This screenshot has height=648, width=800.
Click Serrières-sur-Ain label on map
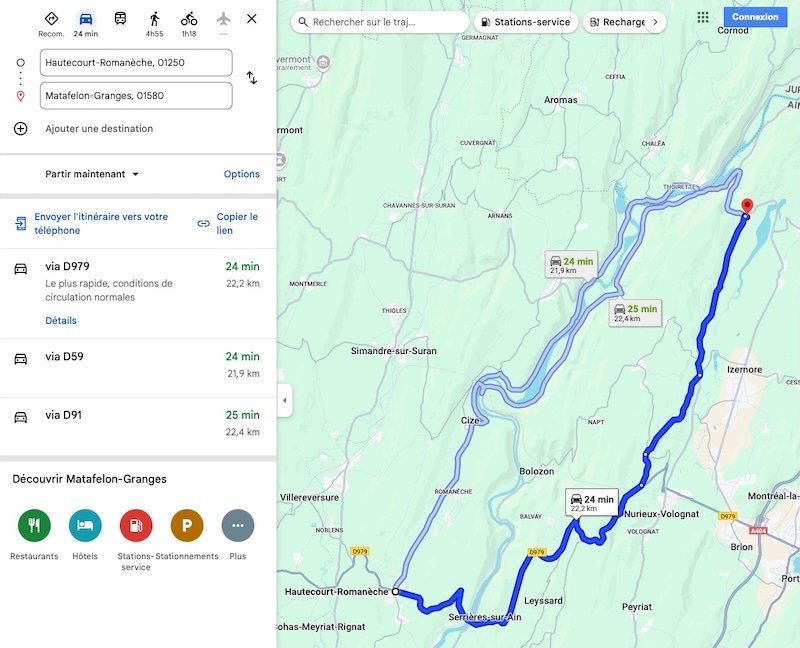(485, 617)
